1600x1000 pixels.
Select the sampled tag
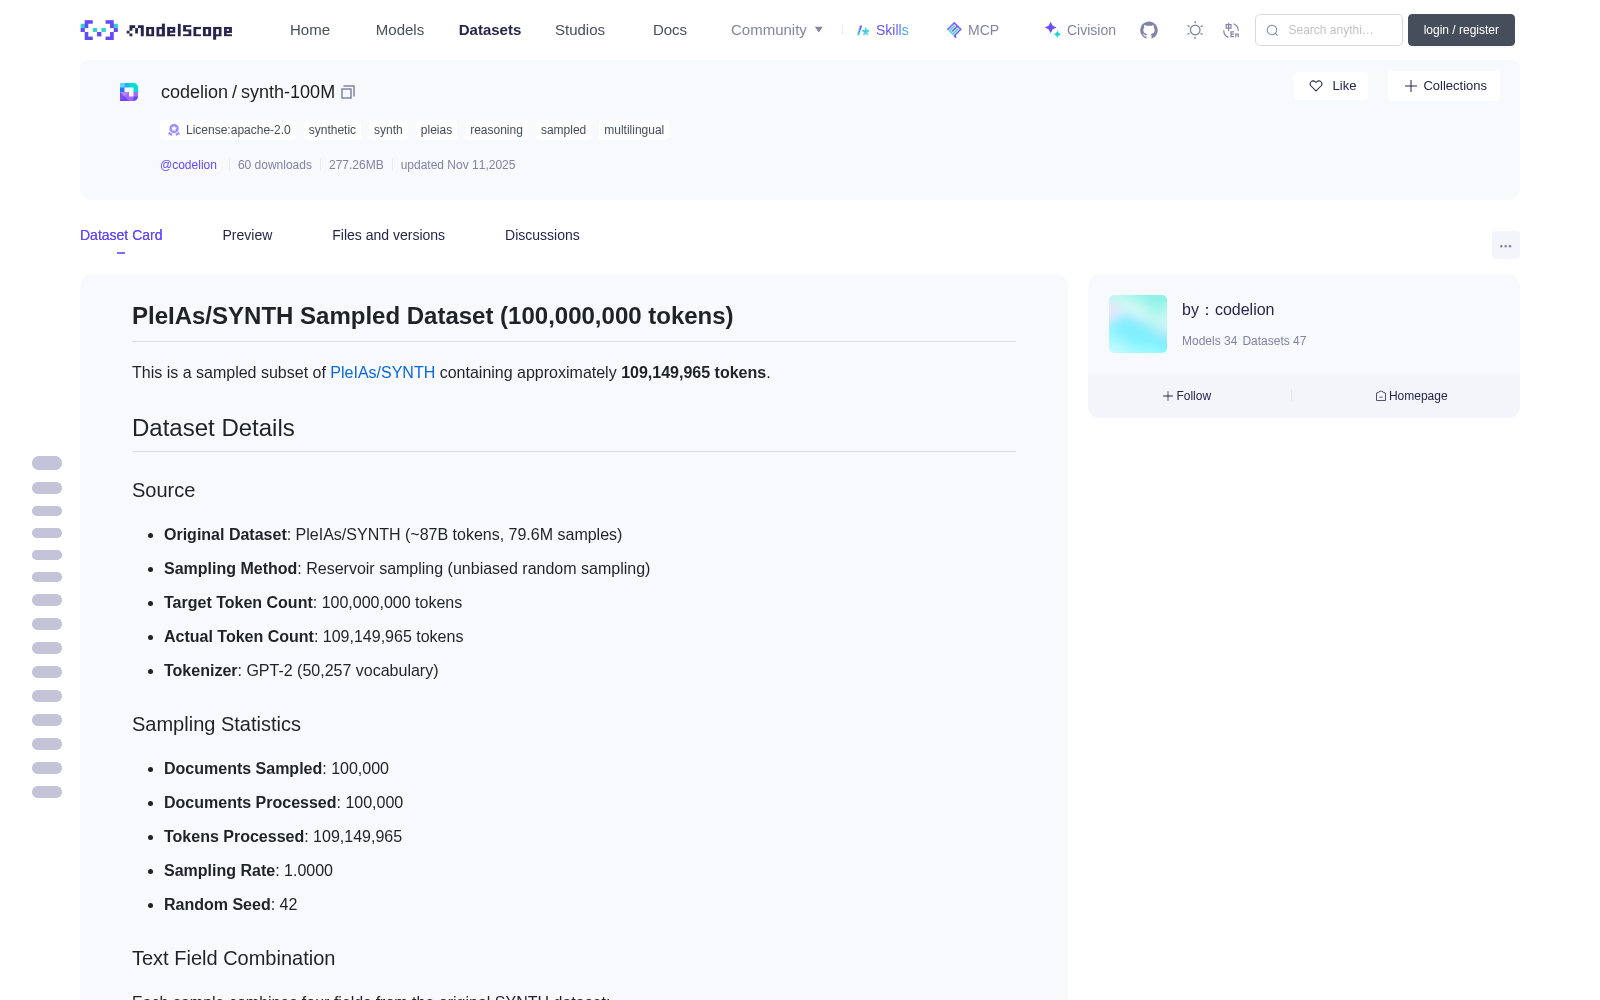[563, 130]
